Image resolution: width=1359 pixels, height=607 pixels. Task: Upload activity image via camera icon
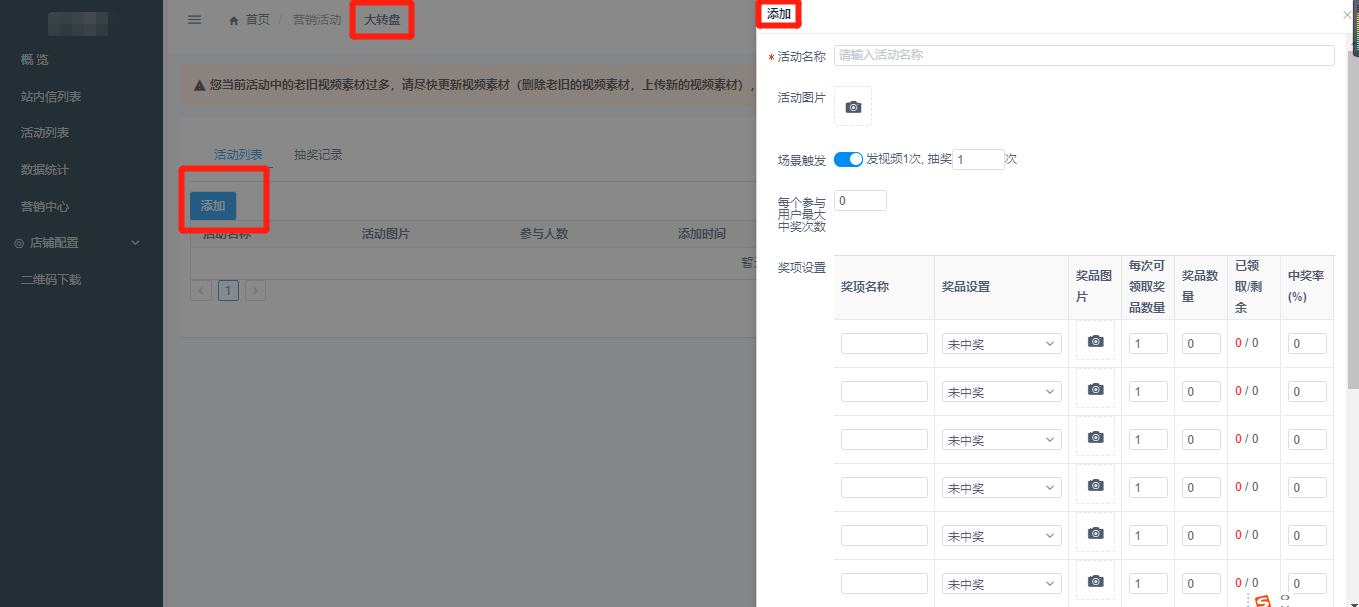click(x=853, y=107)
